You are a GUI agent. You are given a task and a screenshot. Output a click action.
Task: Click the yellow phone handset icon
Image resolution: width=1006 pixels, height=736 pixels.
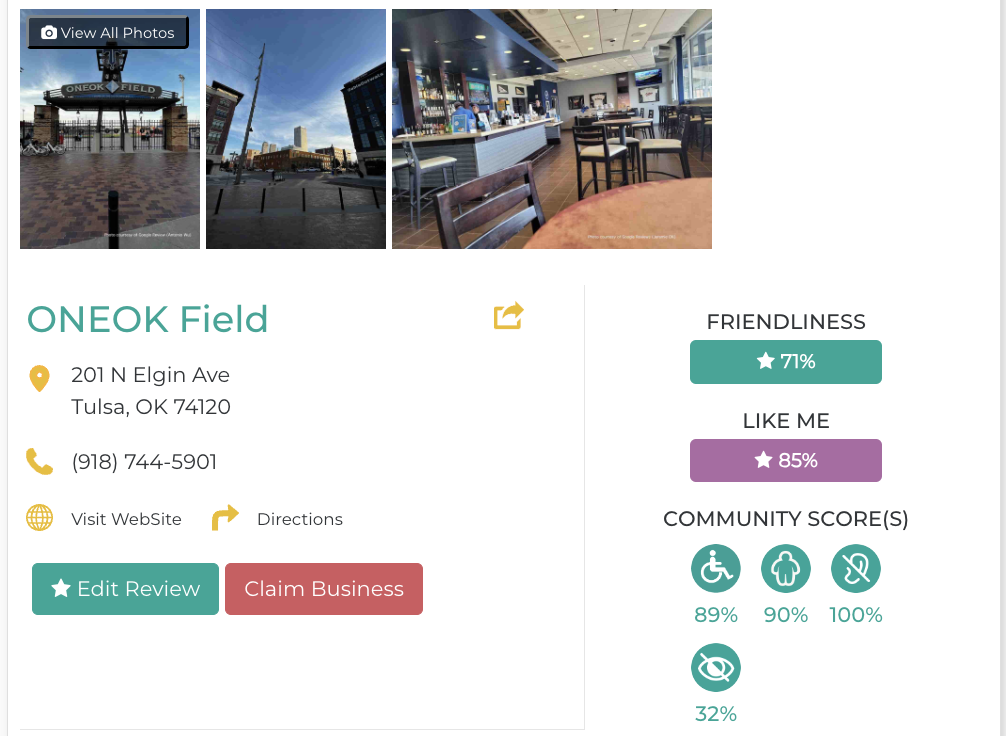coord(39,461)
